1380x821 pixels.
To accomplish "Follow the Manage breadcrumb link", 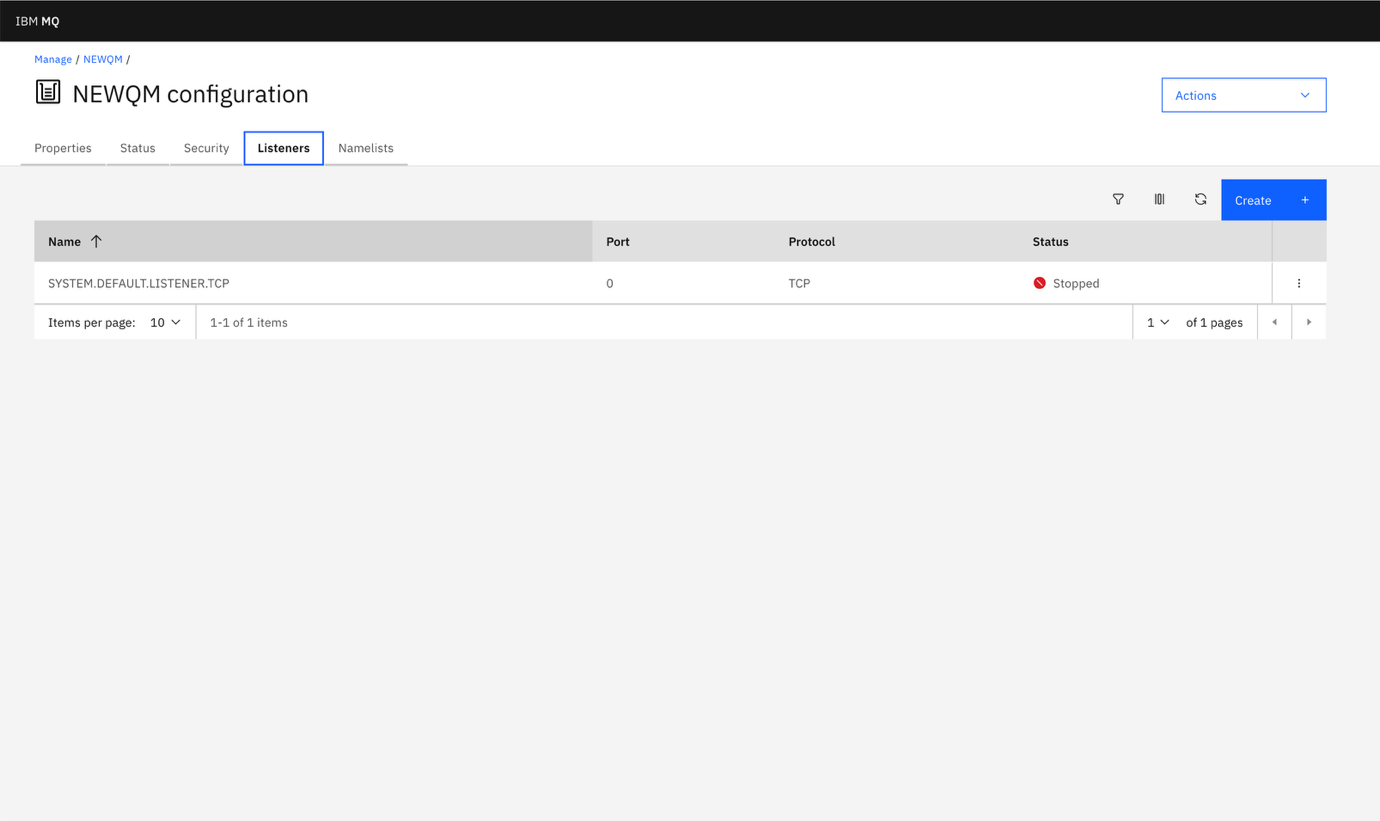I will (x=53, y=59).
